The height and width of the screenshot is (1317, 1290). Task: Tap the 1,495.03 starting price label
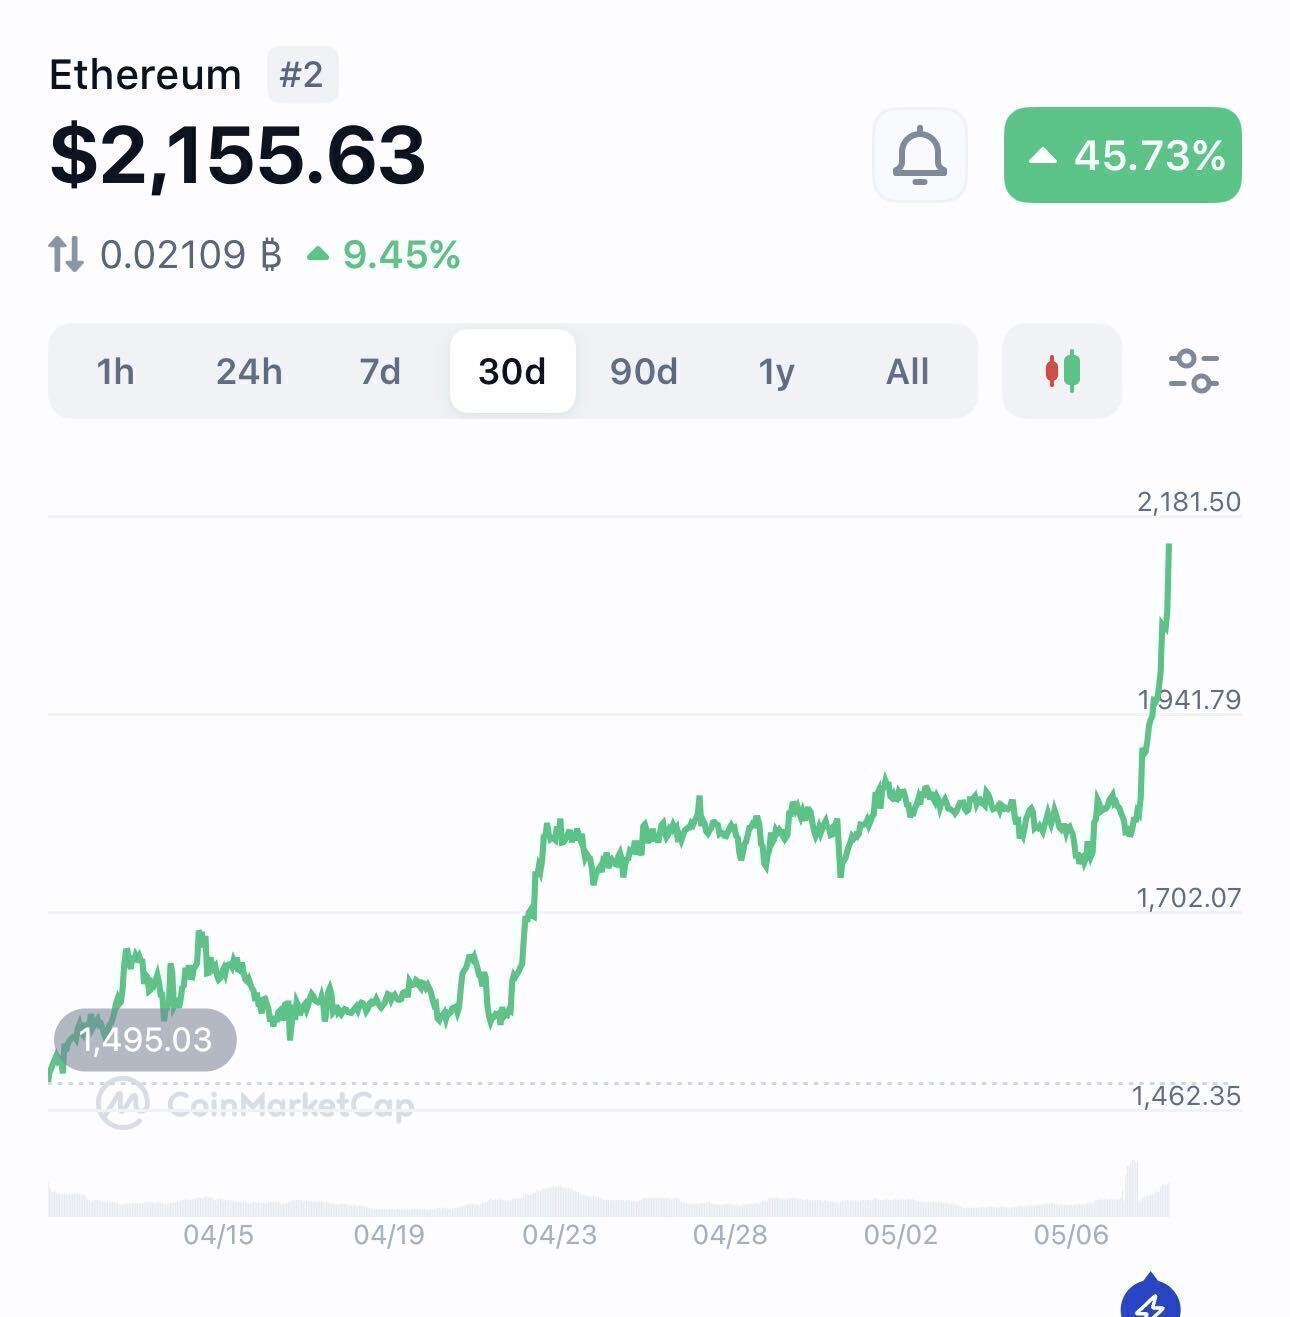(x=145, y=1040)
